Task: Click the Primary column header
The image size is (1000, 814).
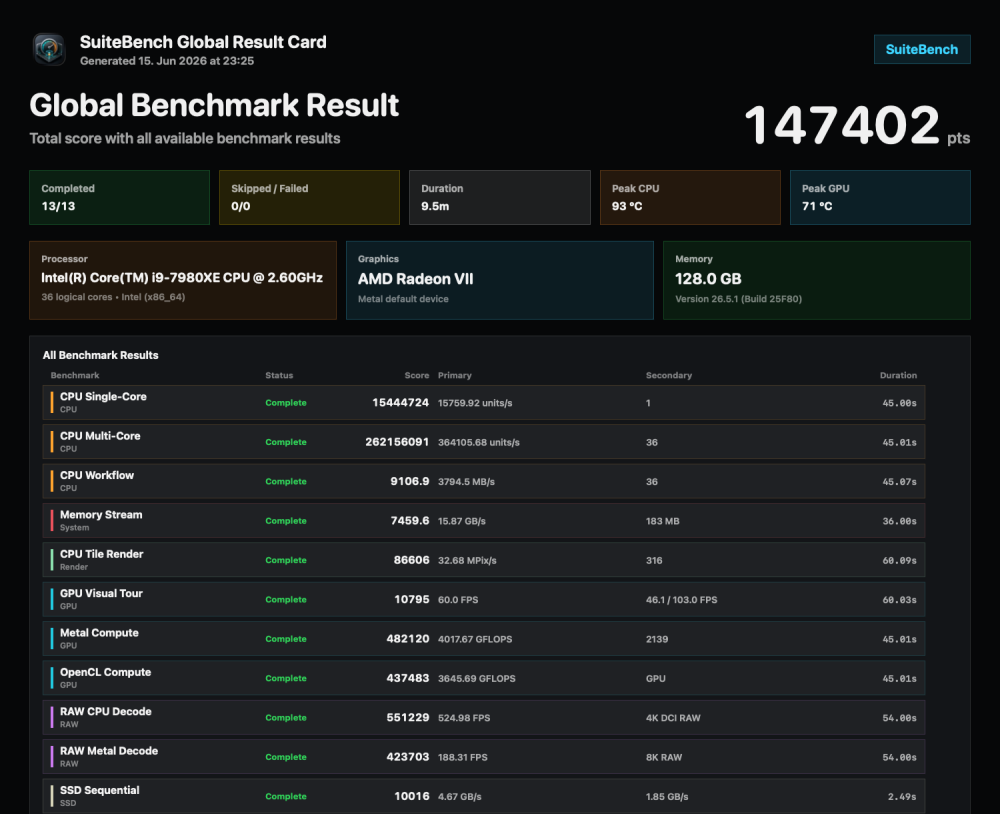Action: (x=455, y=375)
